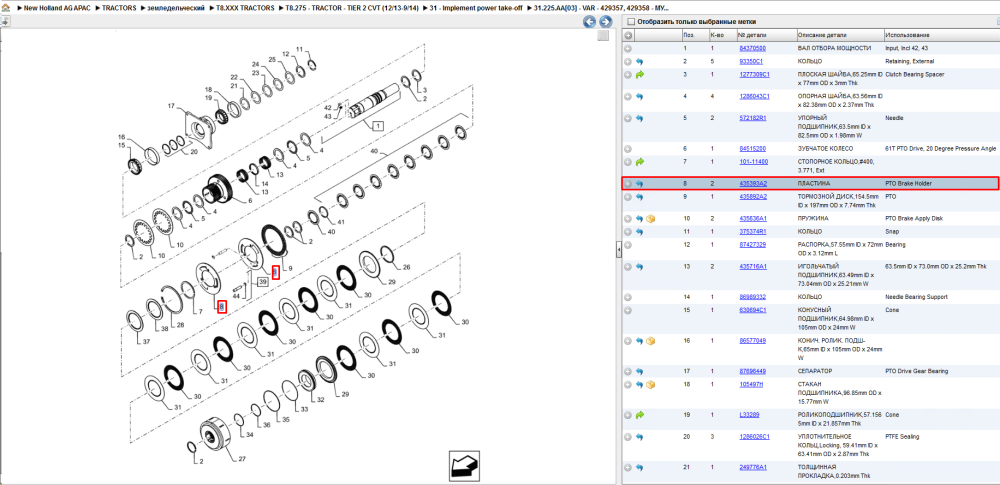Toggle the round selector for row 8 ПЛАСТИНА
Image resolution: width=1000 pixels, height=485 pixels.
coord(628,184)
